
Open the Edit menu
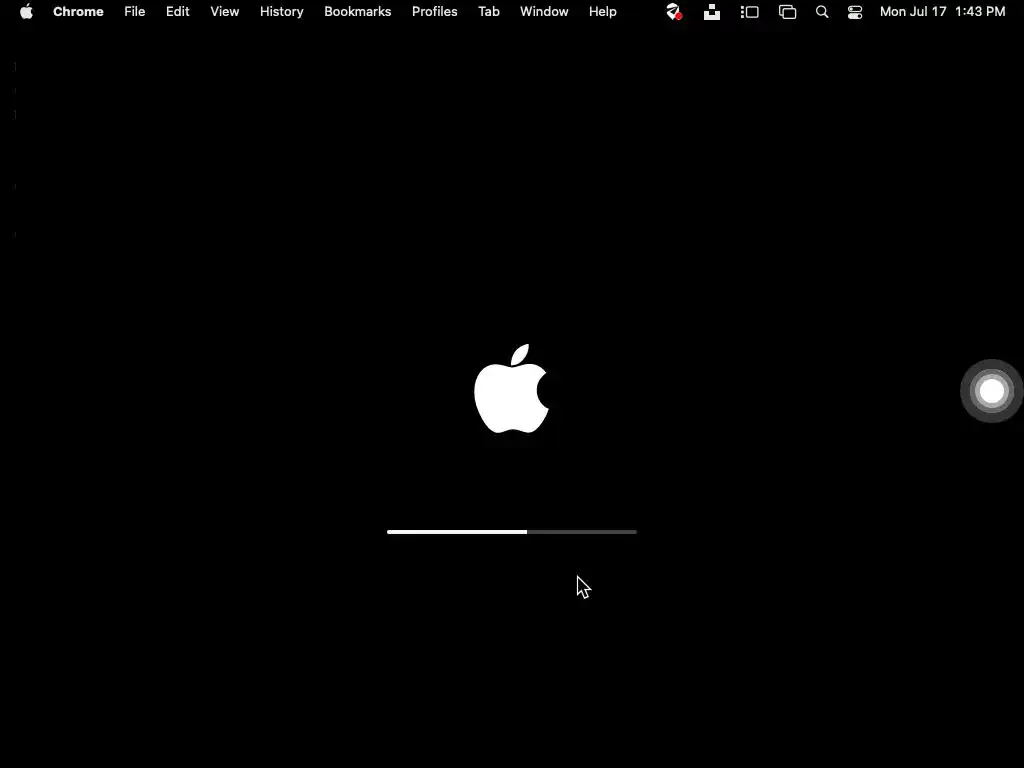pos(178,12)
